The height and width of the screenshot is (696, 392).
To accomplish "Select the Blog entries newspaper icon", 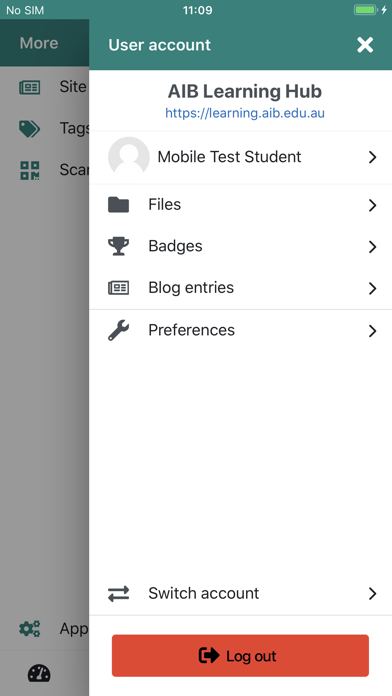I will click(x=119, y=288).
